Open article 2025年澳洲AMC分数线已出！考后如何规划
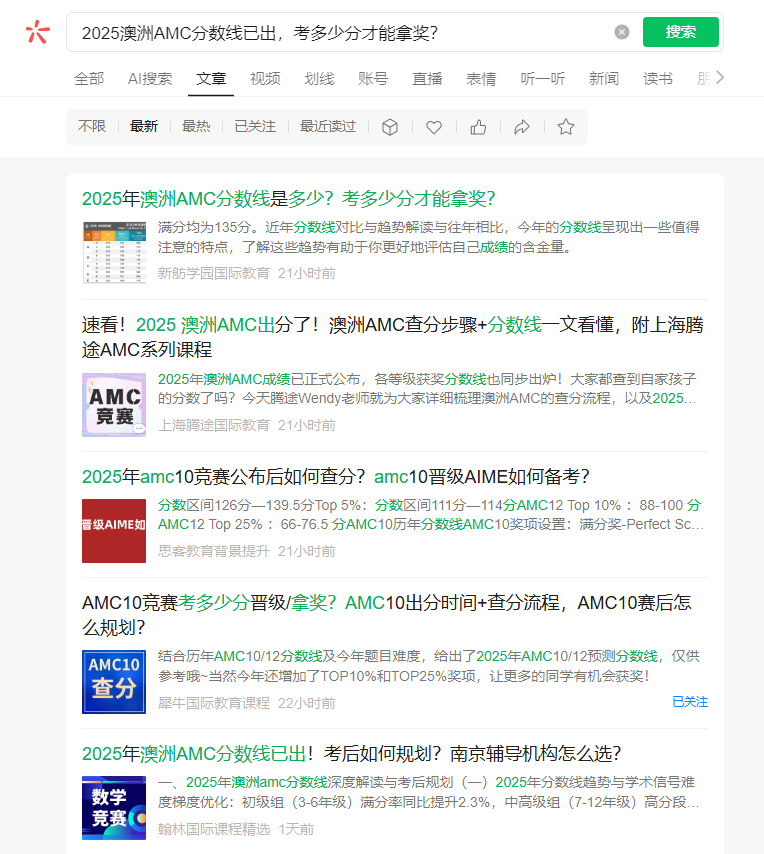 click(351, 754)
